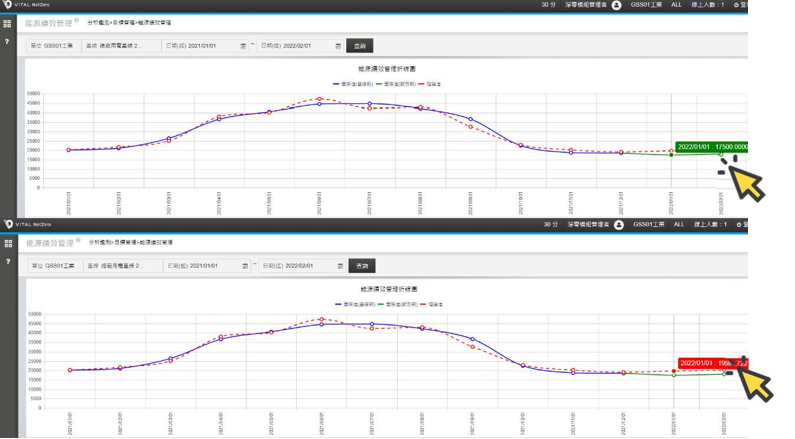
Task: Select the ALL item in the upper header bar
Action: (x=677, y=5)
